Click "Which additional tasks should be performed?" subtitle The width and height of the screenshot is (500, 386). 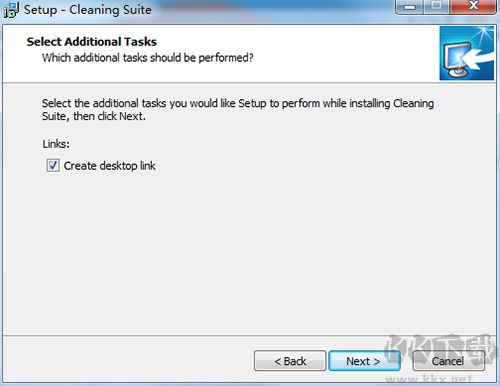pos(148,58)
